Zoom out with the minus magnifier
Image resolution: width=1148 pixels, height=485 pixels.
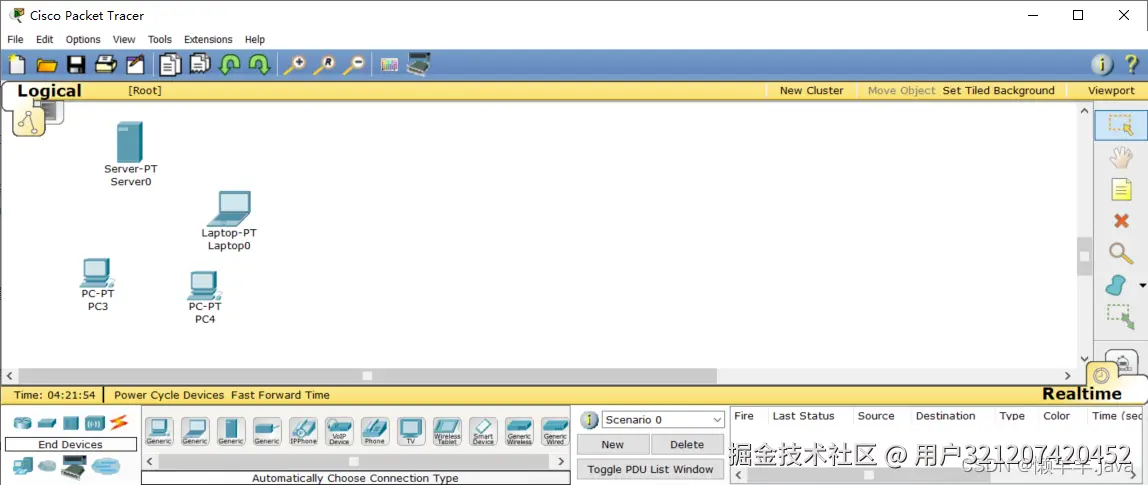[x=354, y=65]
